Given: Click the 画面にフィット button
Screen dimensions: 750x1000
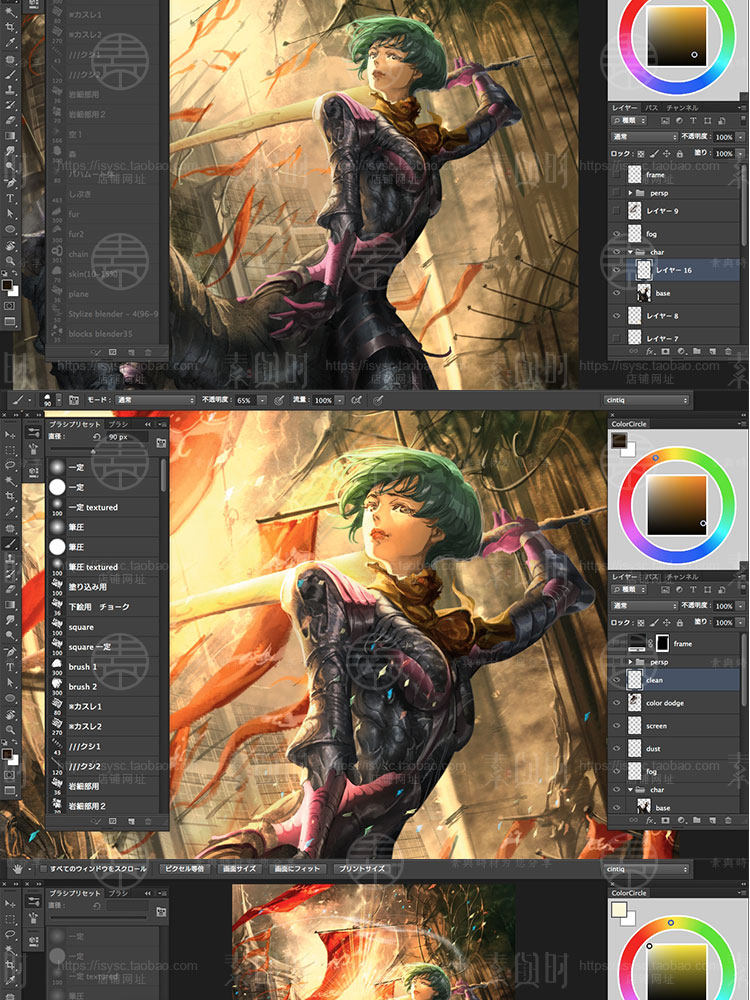Looking at the screenshot, I should 297,869.
